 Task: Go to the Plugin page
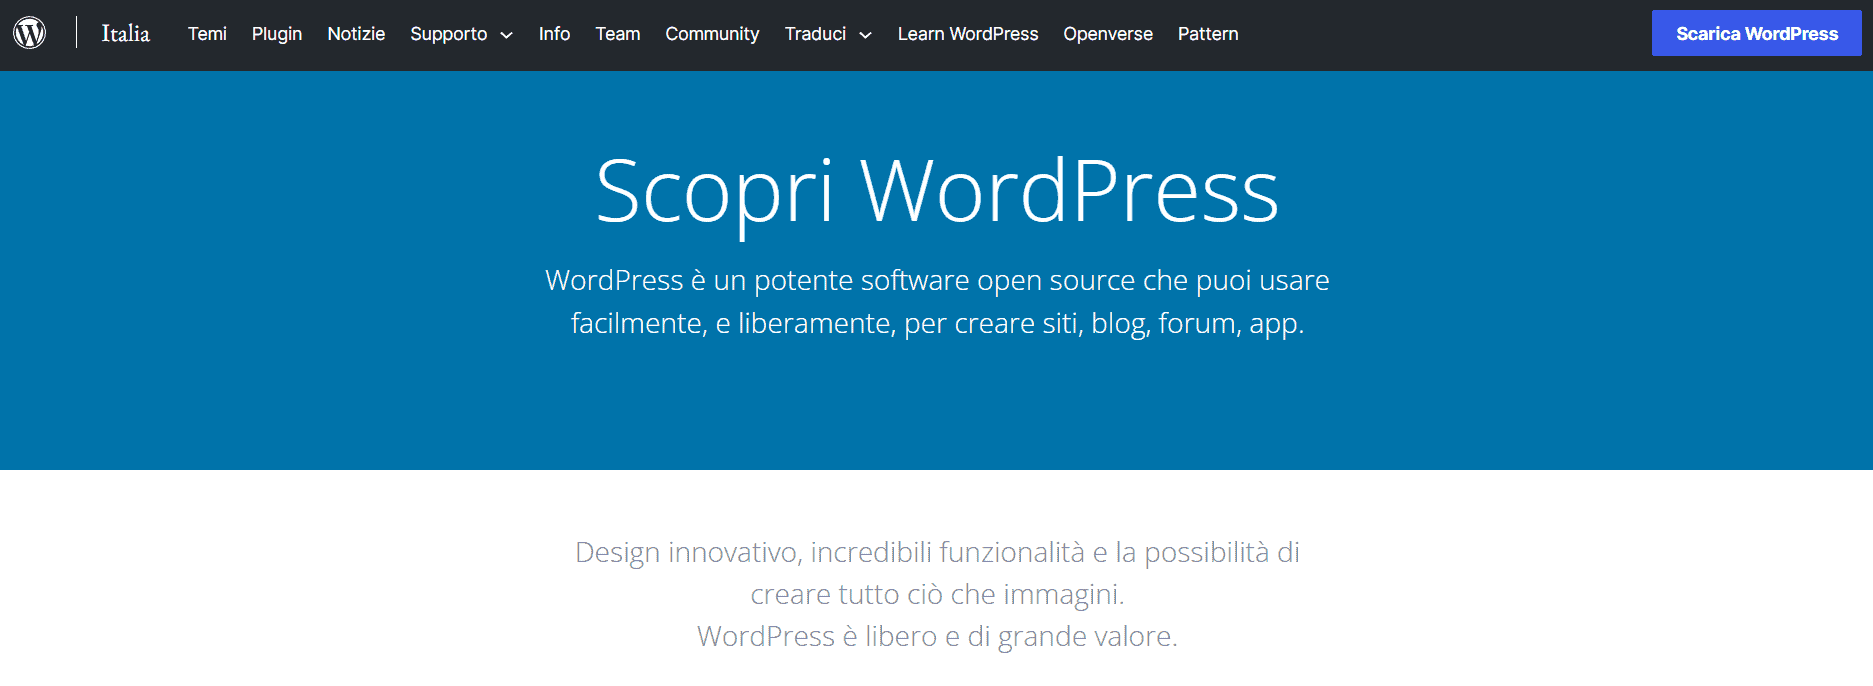pyautogui.click(x=277, y=34)
